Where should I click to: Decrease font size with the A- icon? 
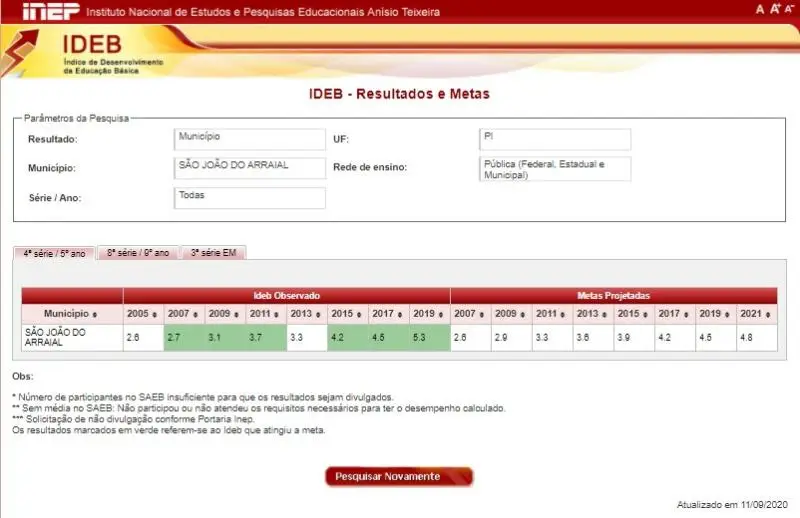[789, 9]
